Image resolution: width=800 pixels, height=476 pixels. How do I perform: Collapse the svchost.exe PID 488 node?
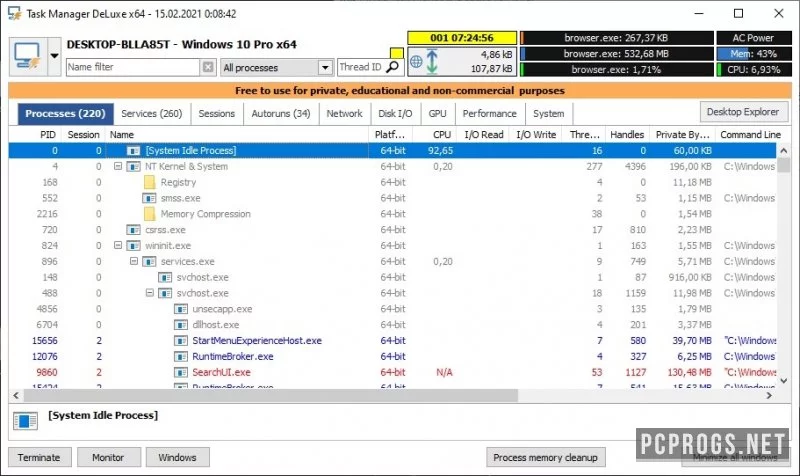click(149, 293)
